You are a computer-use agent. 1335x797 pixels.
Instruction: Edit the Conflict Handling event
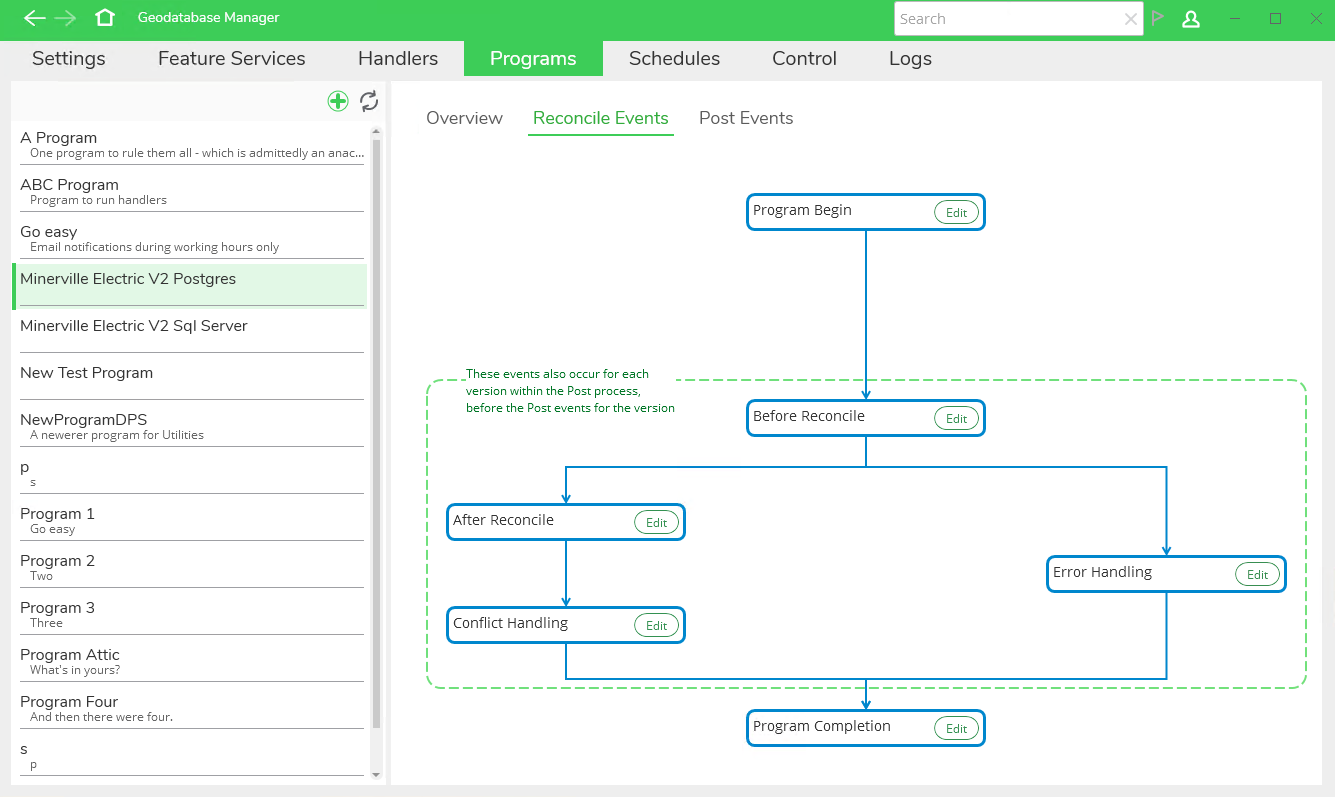tap(656, 626)
